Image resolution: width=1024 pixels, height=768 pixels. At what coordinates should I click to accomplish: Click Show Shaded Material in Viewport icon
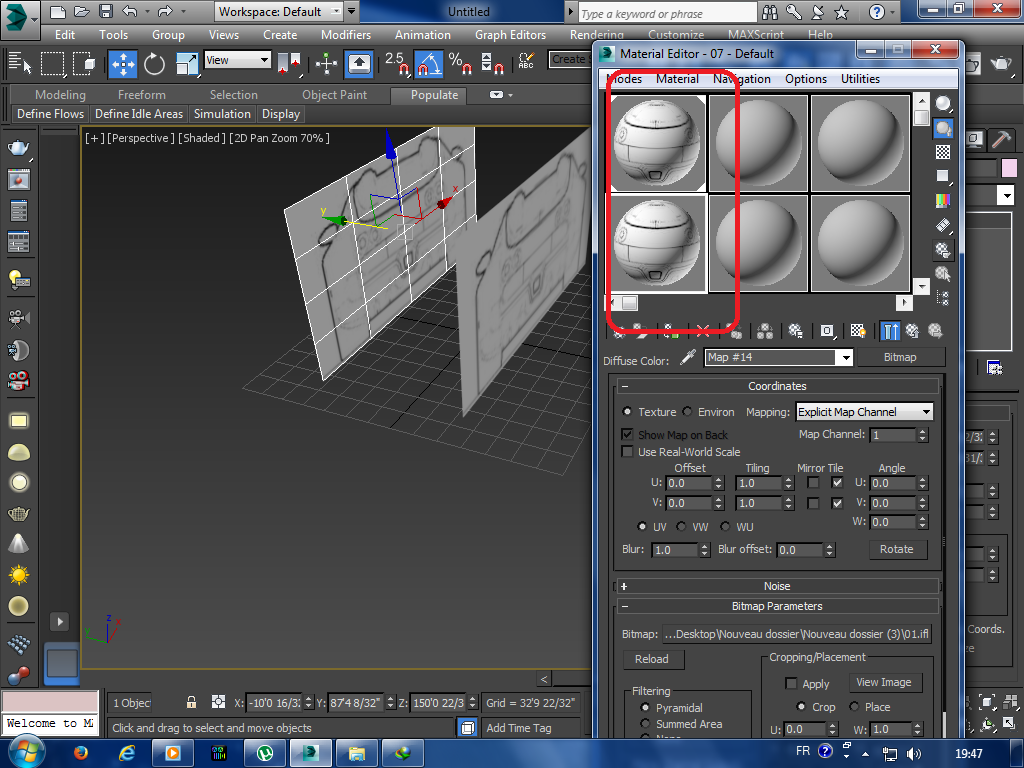858,331
